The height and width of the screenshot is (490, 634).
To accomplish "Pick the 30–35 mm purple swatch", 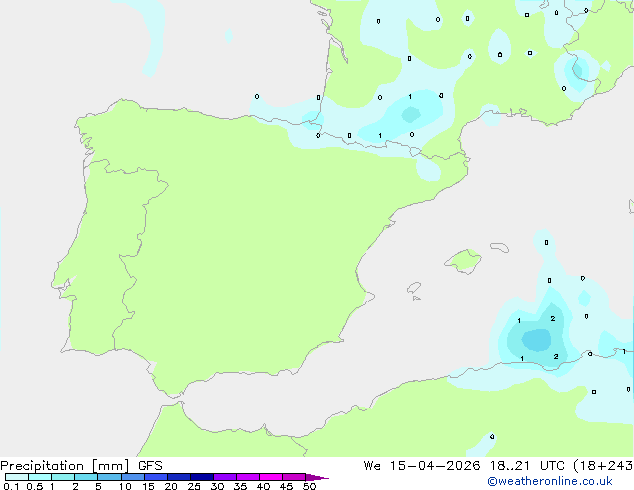I will [225, 477].
